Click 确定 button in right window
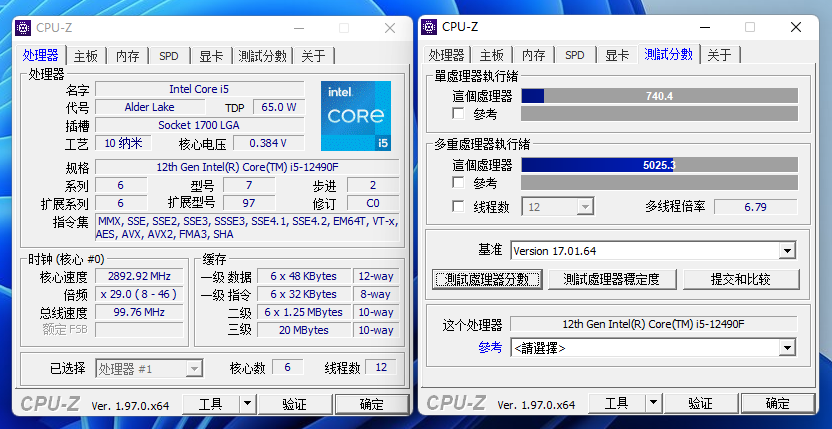Image resolution: width=832 pixels, height=429 pixels. click(x=778, y=403)
